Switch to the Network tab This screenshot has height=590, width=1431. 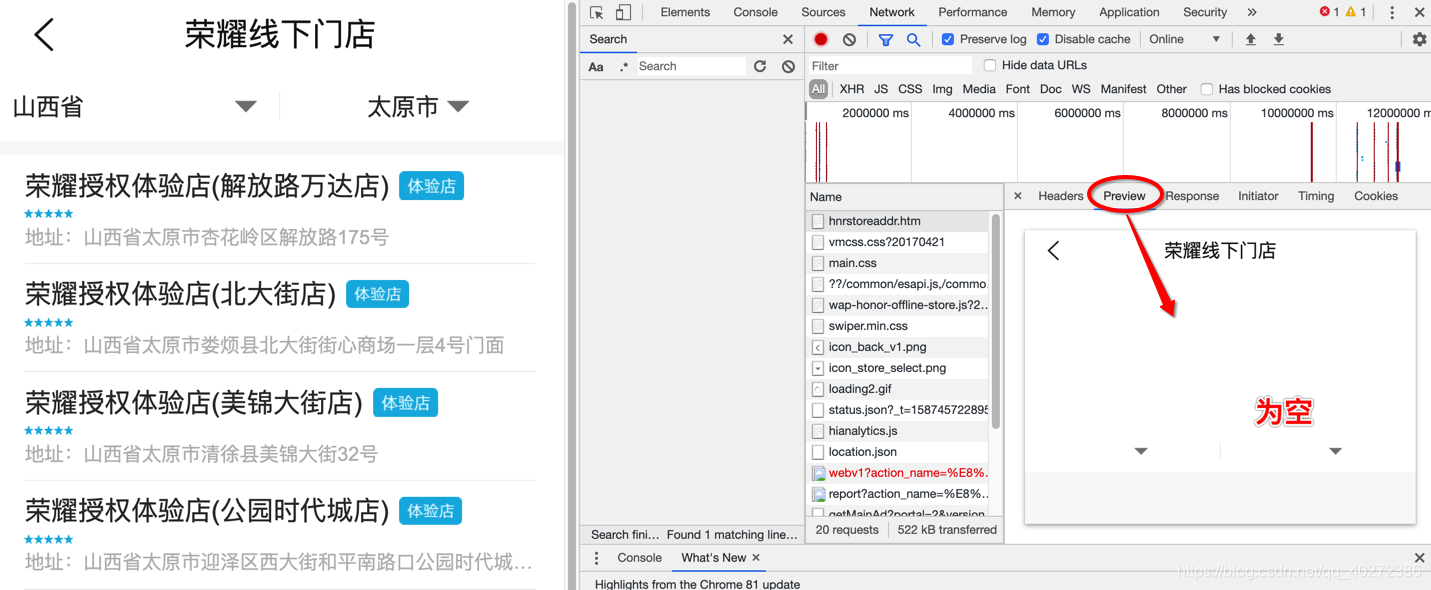(x=892, y=12)
